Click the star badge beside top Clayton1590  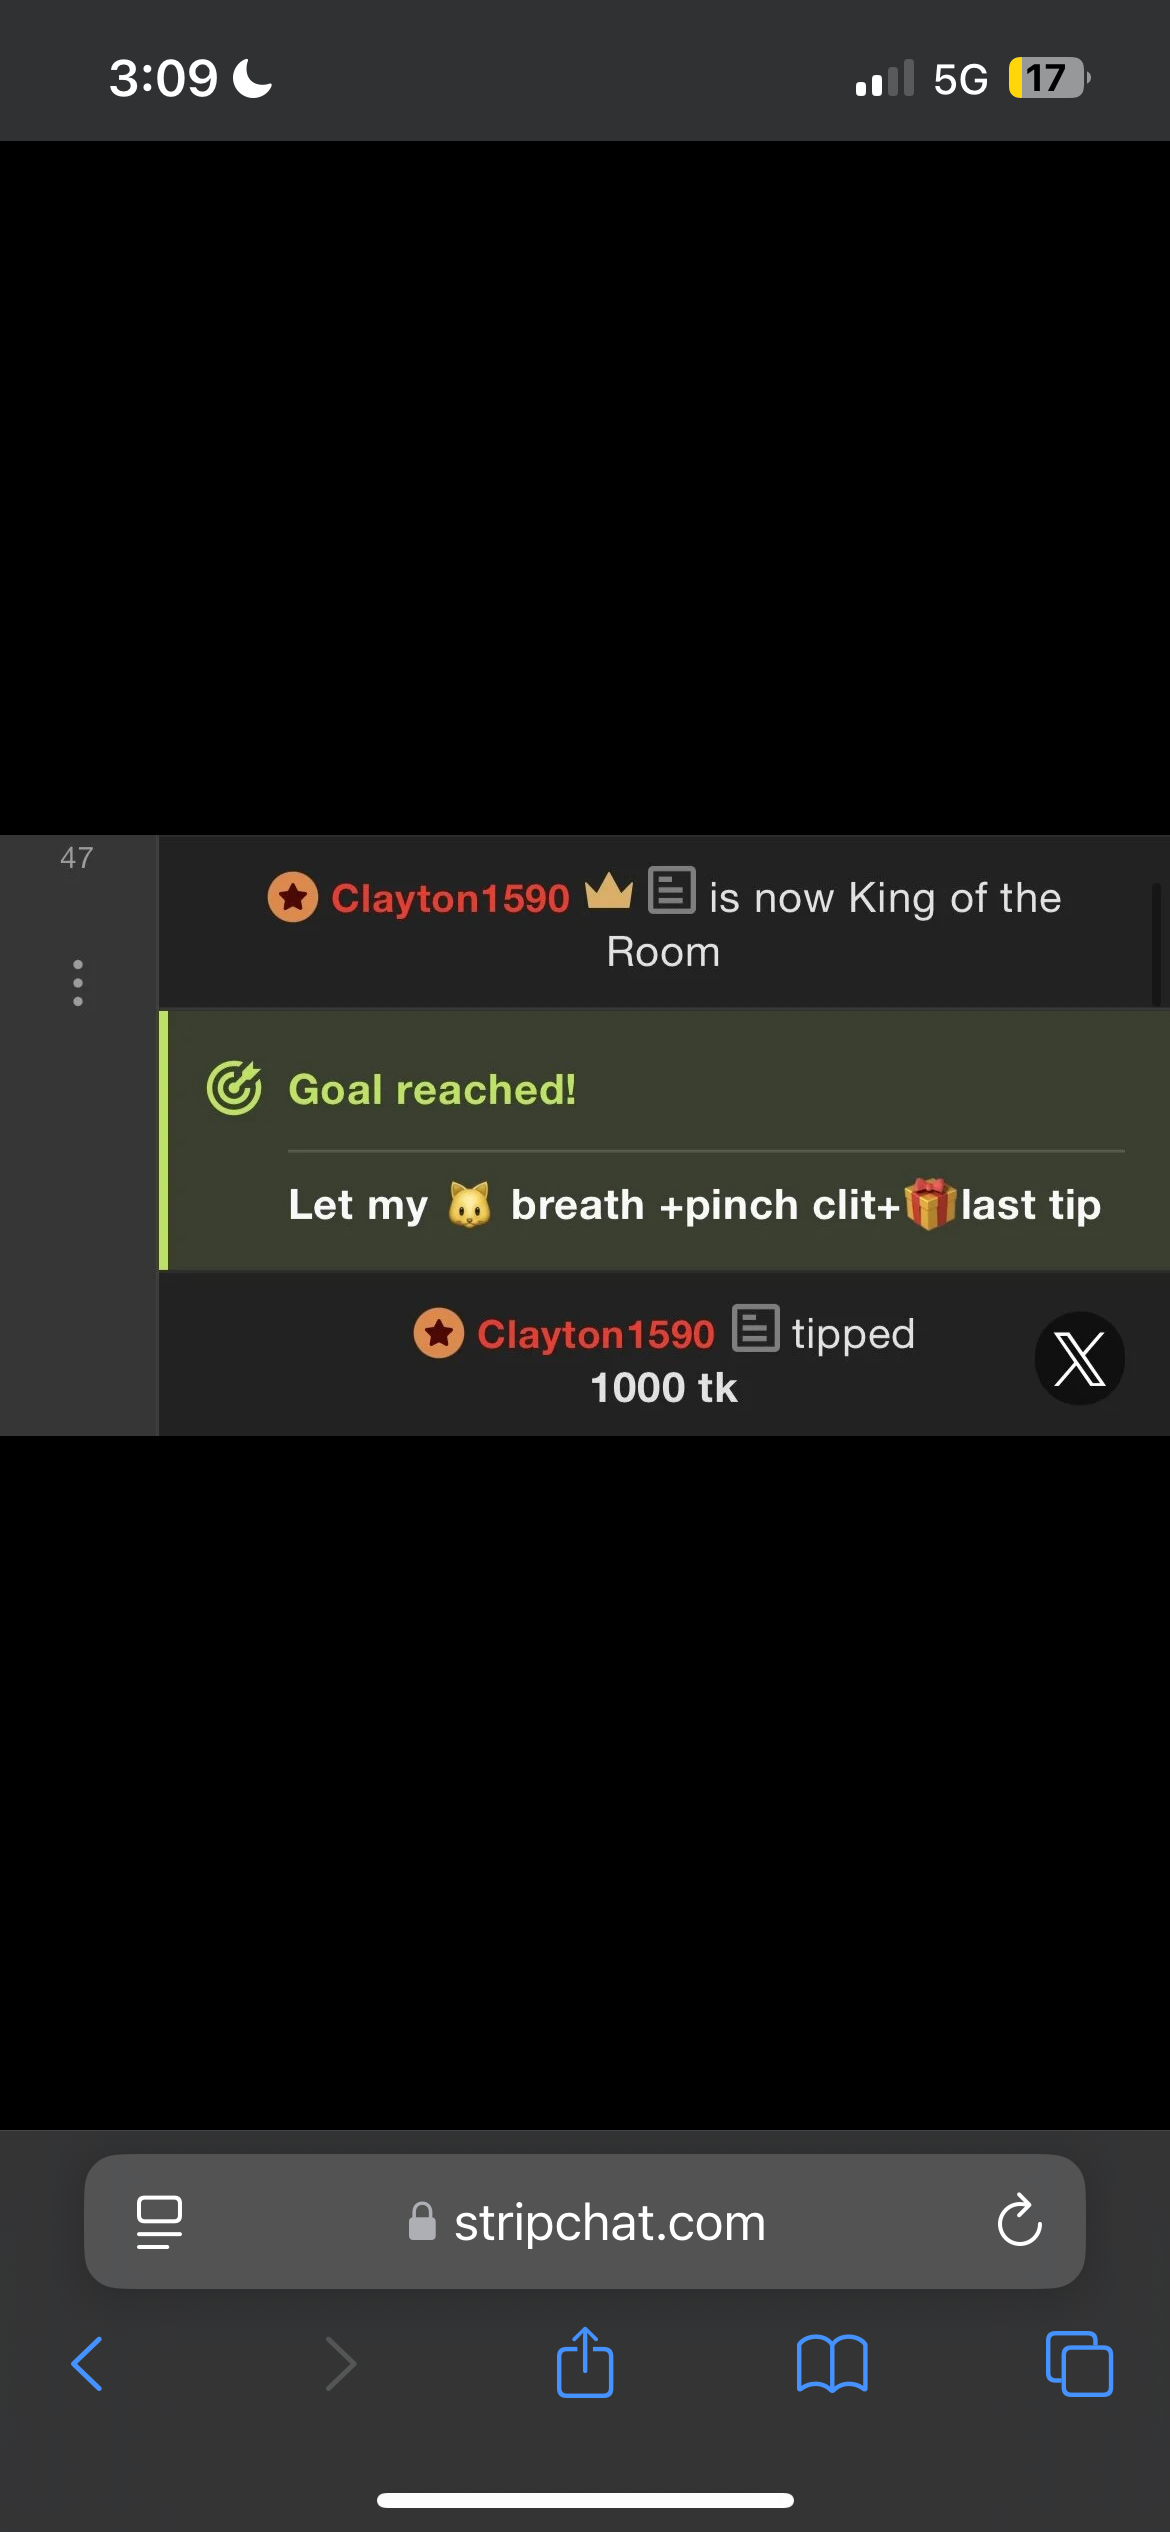(293, 897)
